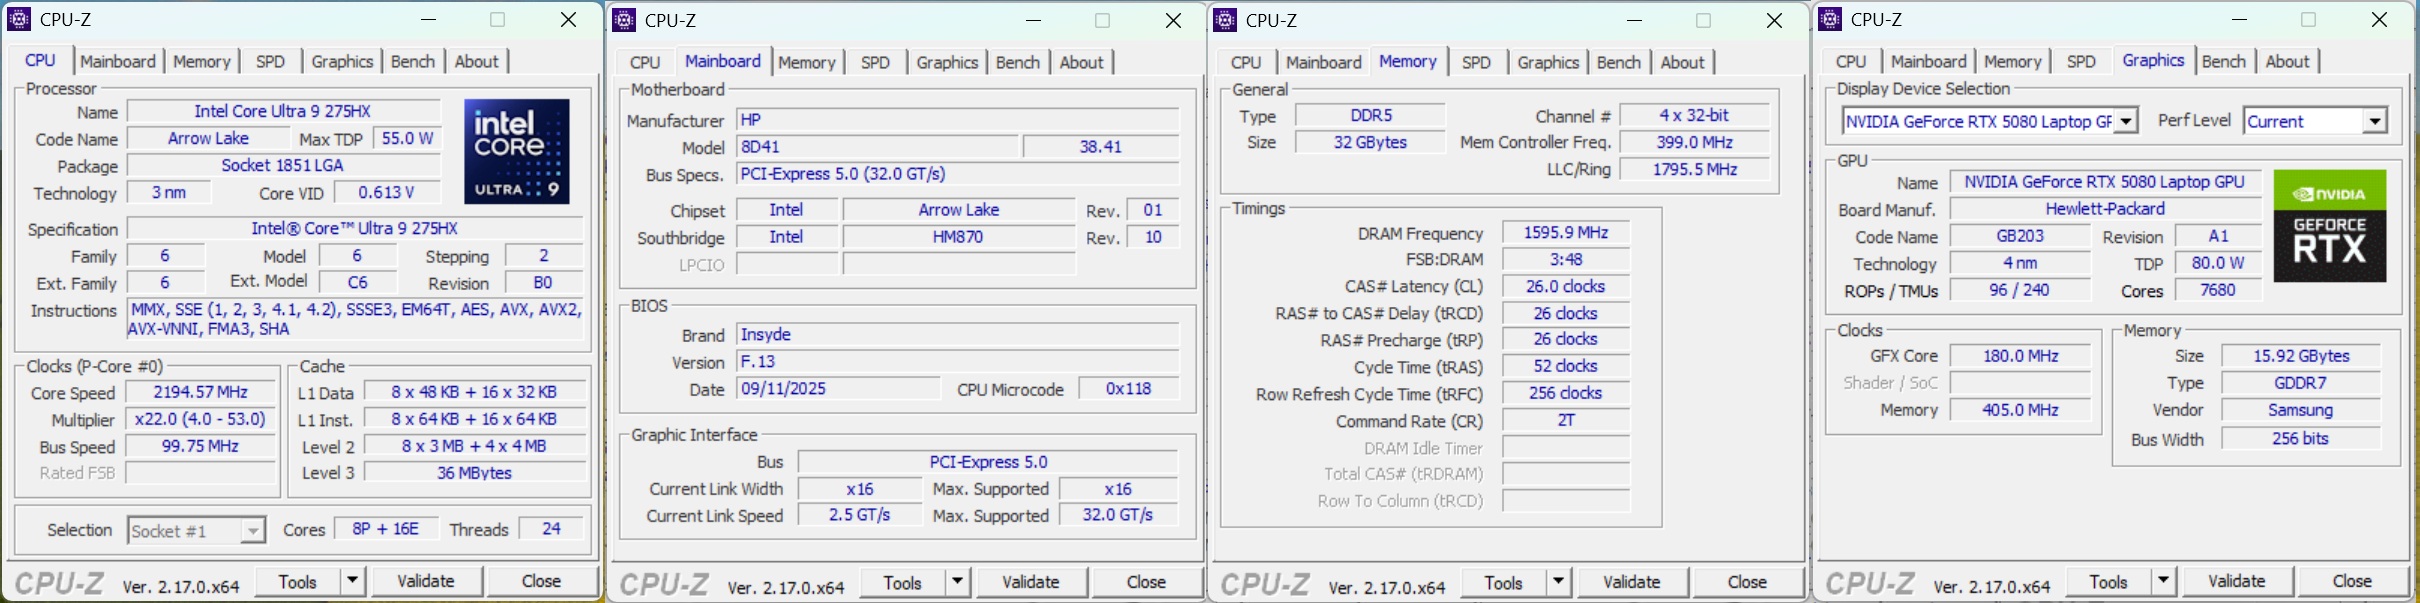Image resolution: width=2420 pixels, height=603 pixels.
Task: Click the Close button in the Memory window
Action: [x=1746, y=582]
